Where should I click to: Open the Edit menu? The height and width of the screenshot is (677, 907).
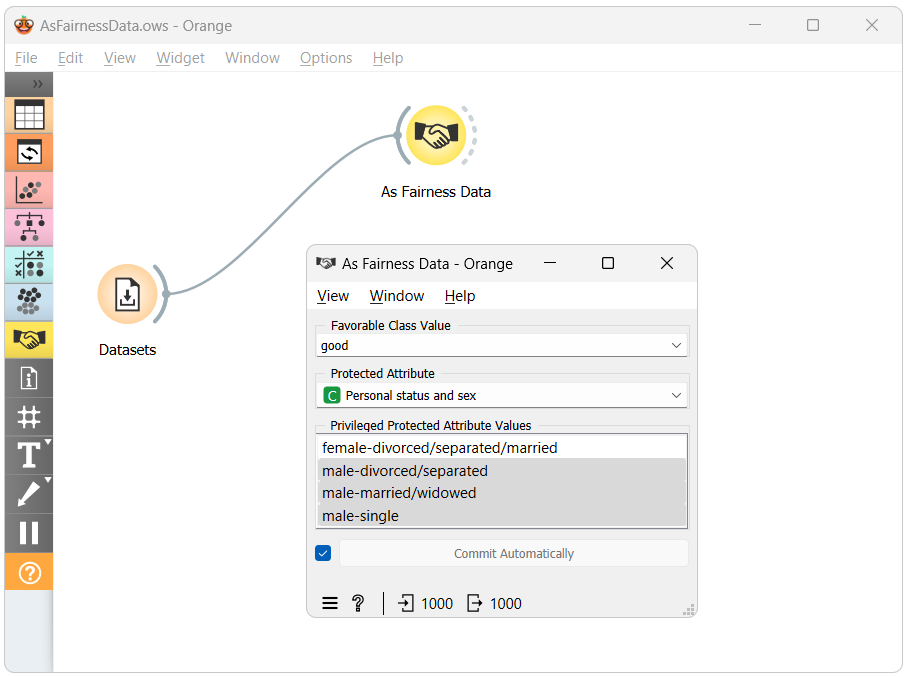pyautogui.click(x=70, y=58)
